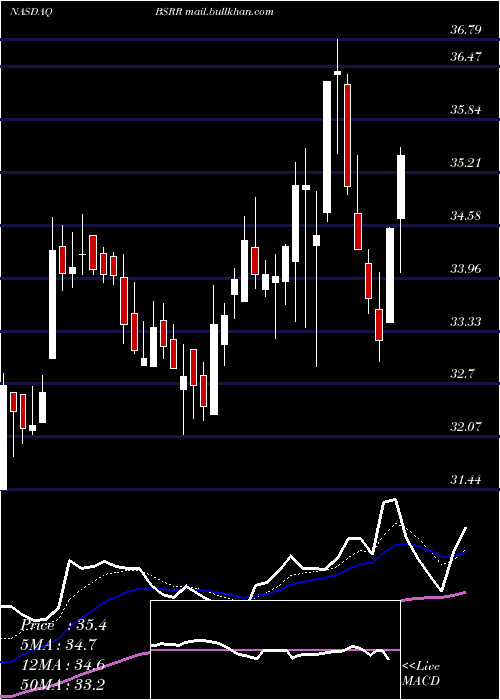
Task: Select the 33.33 price level label
Action: 466,321
